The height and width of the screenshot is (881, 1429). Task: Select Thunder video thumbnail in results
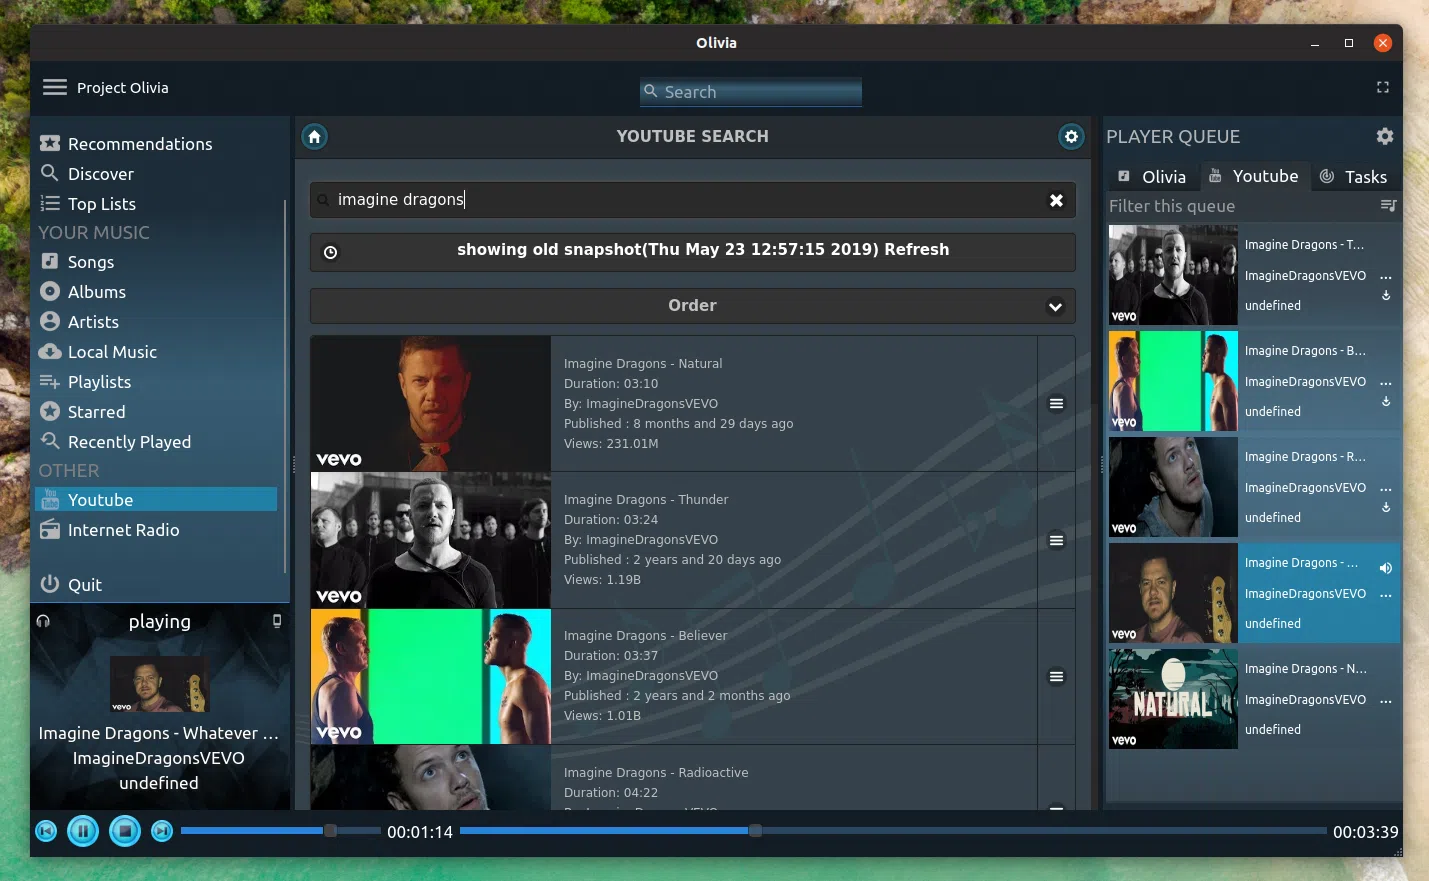click(x=431, y=540)
